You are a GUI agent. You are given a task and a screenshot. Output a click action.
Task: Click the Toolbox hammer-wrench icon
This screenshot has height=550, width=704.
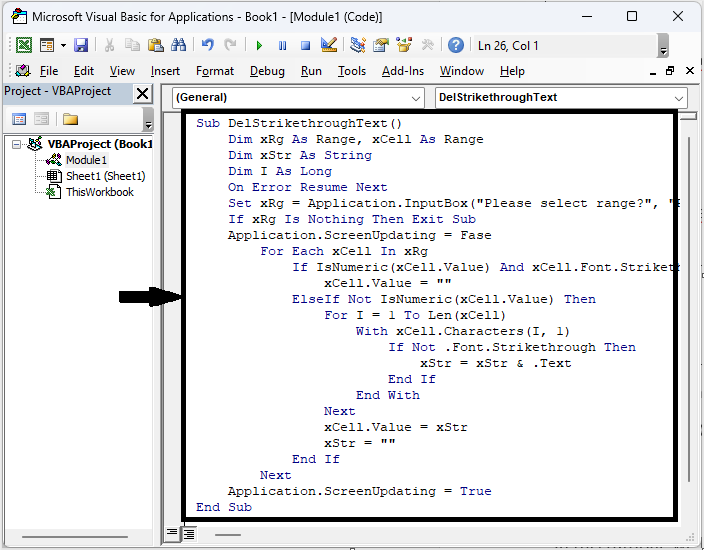point(427,45)
